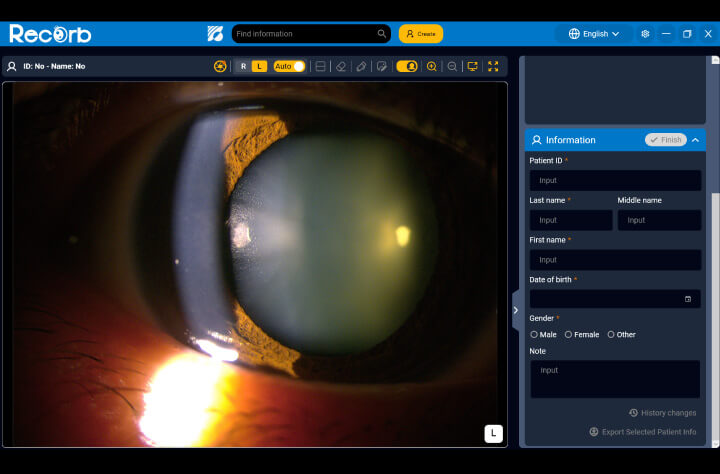This screenshot has height=474, width=720.
Task: Click Export Selected Patient Info
Action: click(643, 432)
